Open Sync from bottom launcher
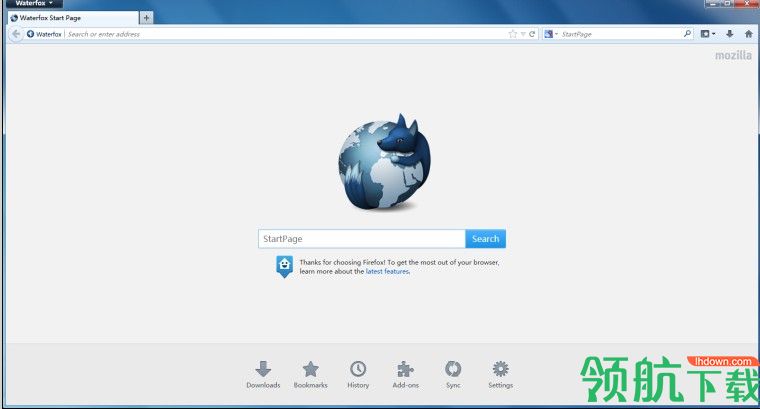This screenshot has height=409, width=760. coord(453,375)
